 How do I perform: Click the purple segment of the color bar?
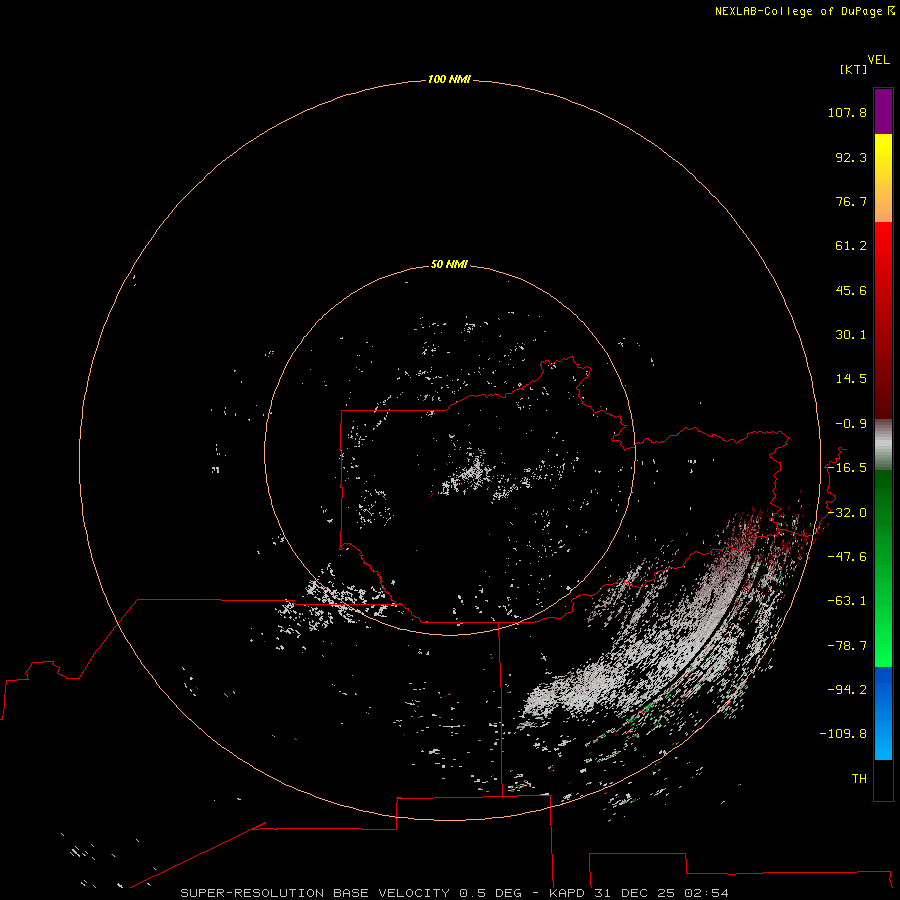883,111
